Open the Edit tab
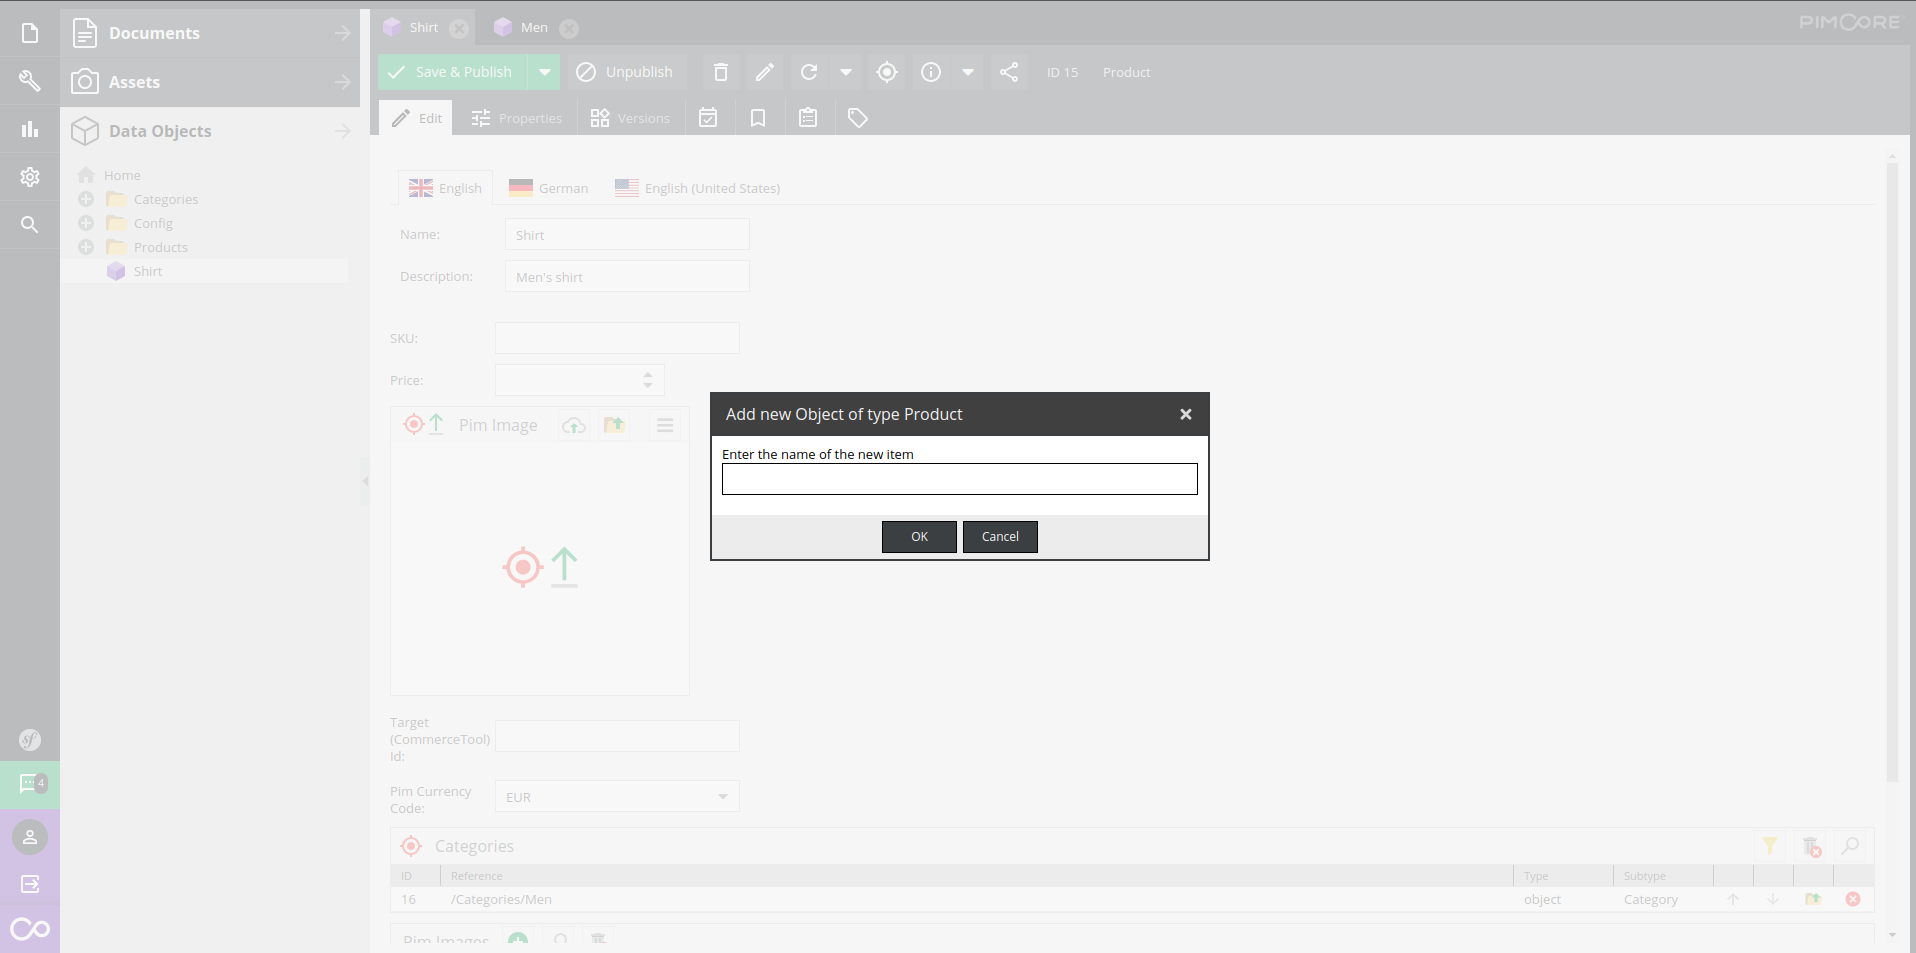The height and width of the screenshot is (953, 1916). 417,118
